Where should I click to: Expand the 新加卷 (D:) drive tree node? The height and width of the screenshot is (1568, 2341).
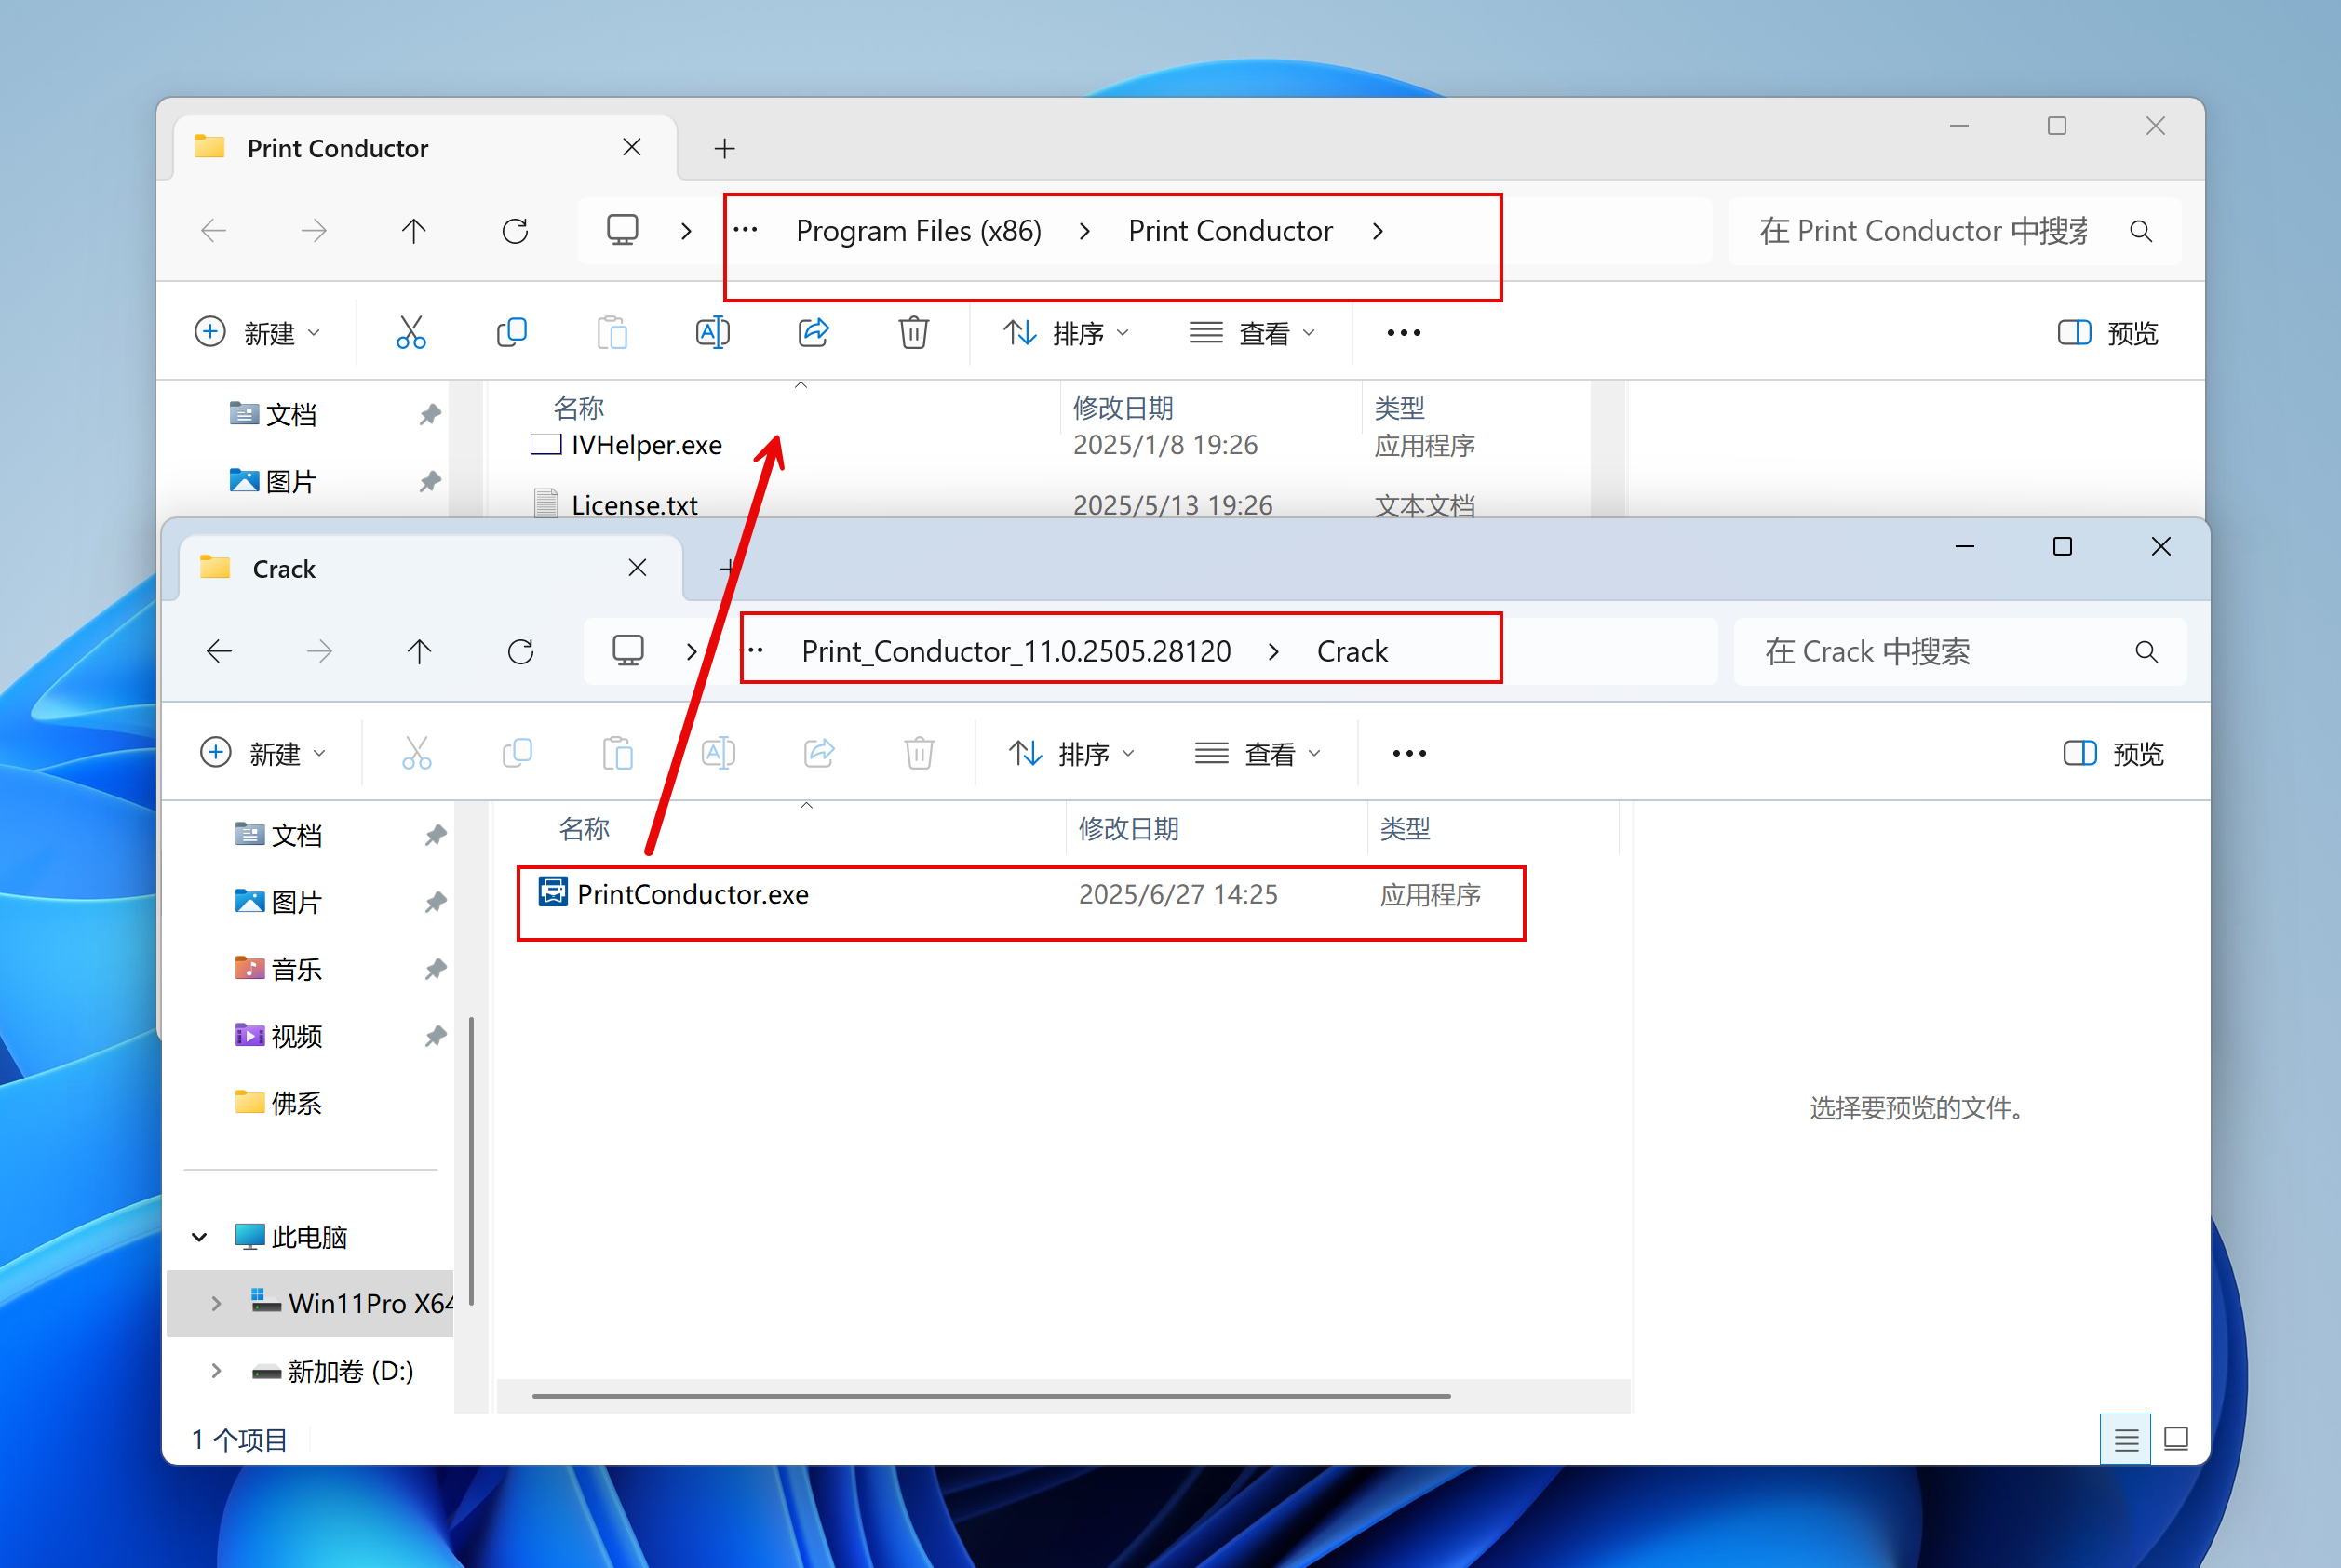tap(216, 1370)
